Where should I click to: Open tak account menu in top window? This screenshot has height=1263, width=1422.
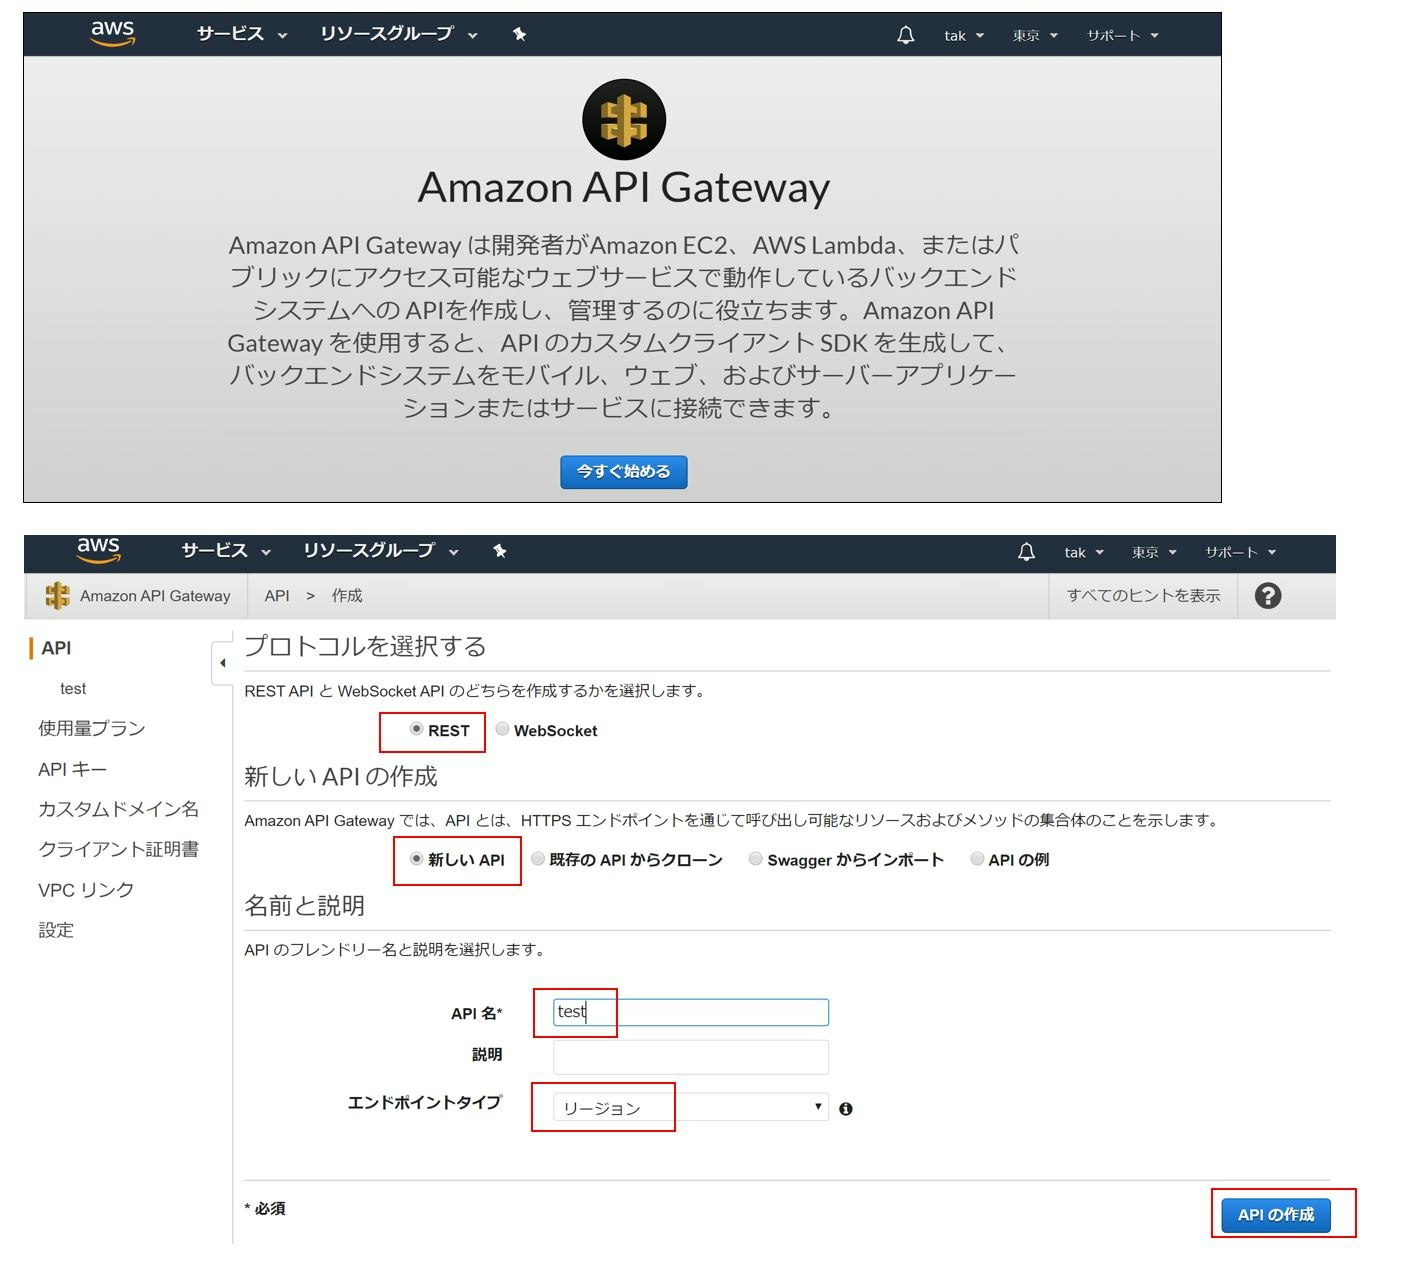click(x=964, y=36)
